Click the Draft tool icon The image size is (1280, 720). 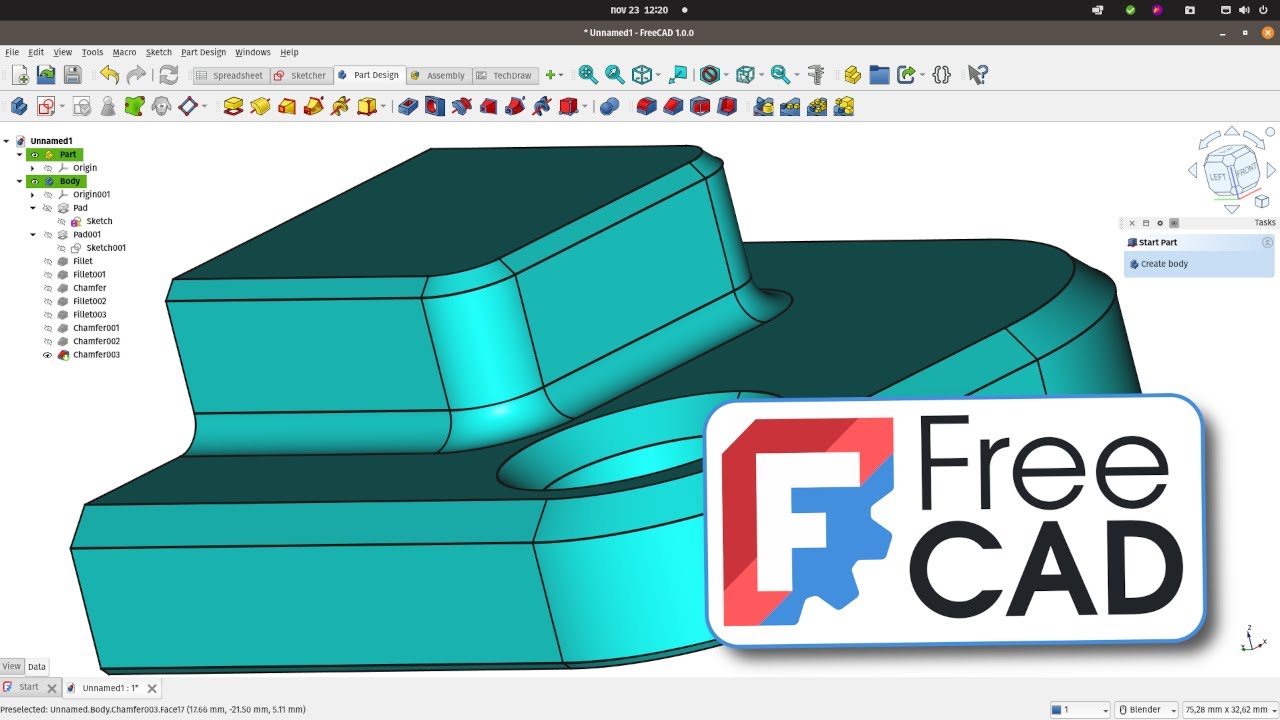coord(700,106)
